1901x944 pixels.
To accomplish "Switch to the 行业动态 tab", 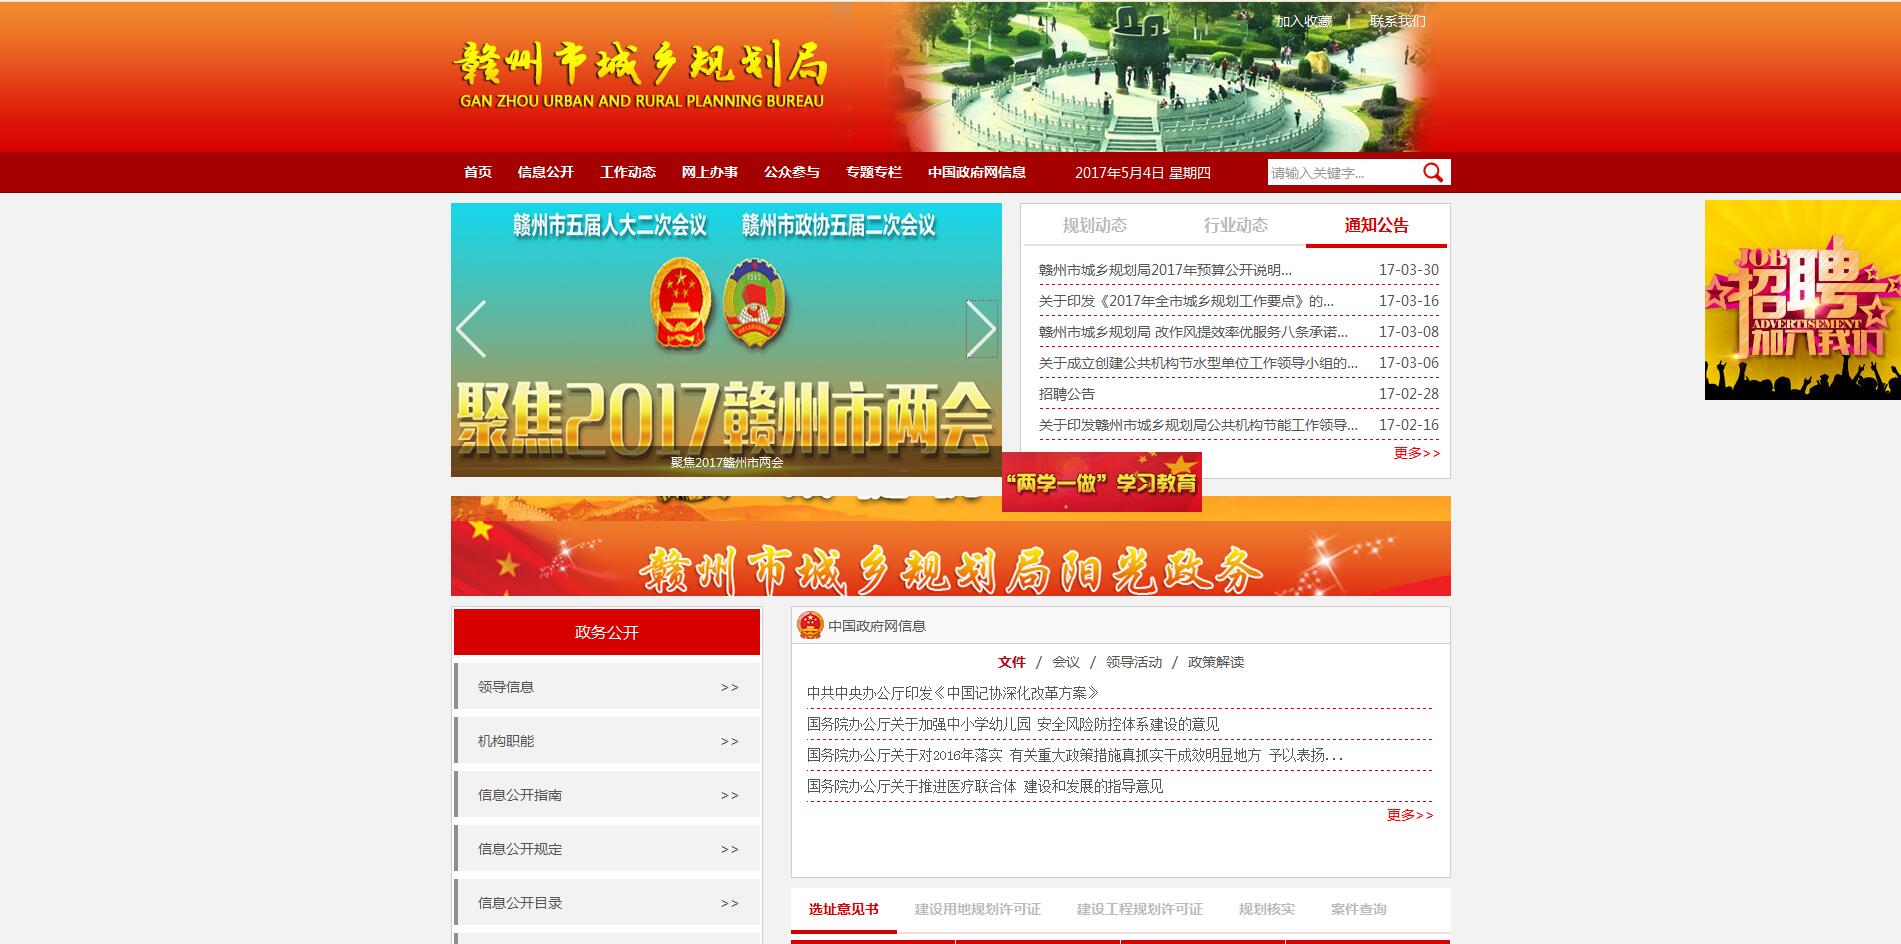I will click(1235, 226).
